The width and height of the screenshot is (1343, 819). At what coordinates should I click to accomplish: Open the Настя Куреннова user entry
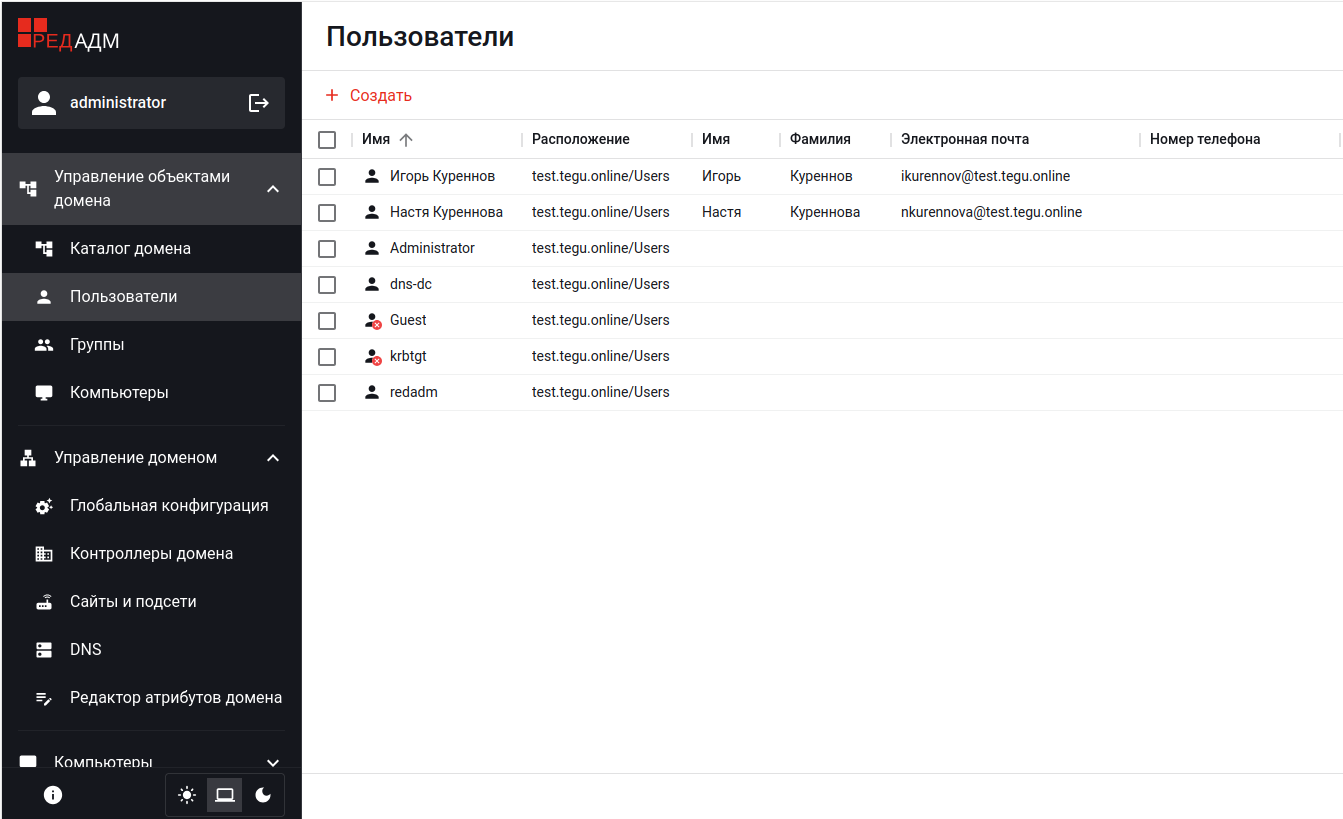tap(446, 213)
